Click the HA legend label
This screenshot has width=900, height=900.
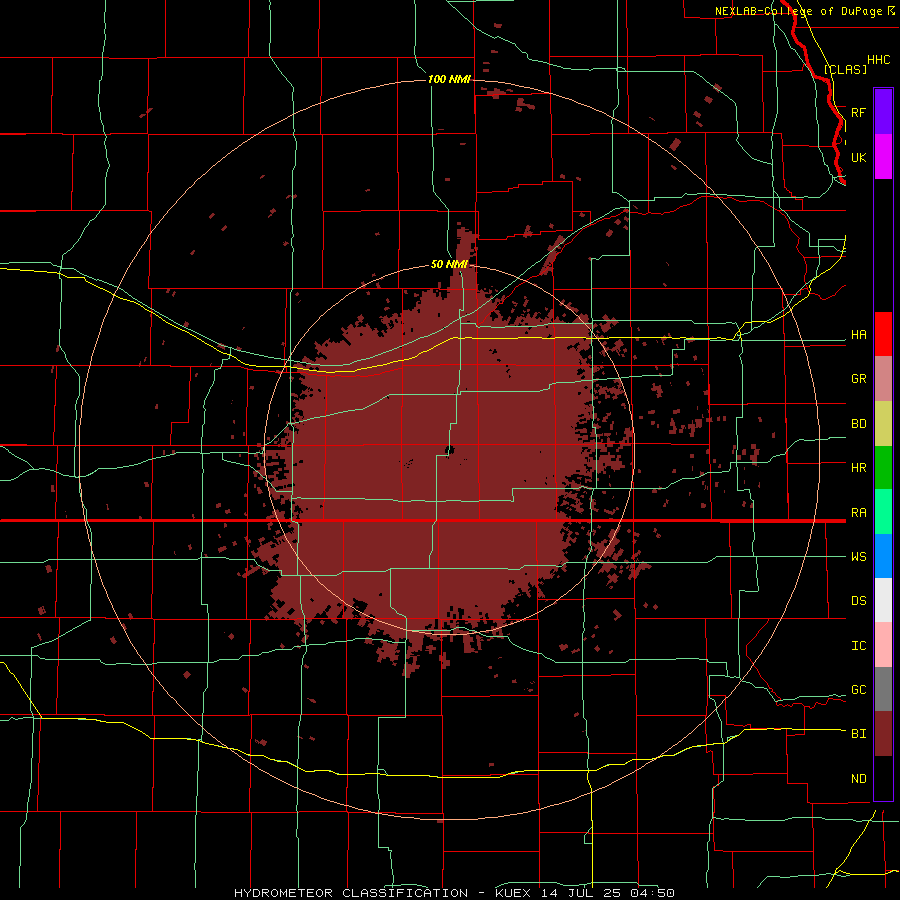pyautogui.click(x=858, y=335)
